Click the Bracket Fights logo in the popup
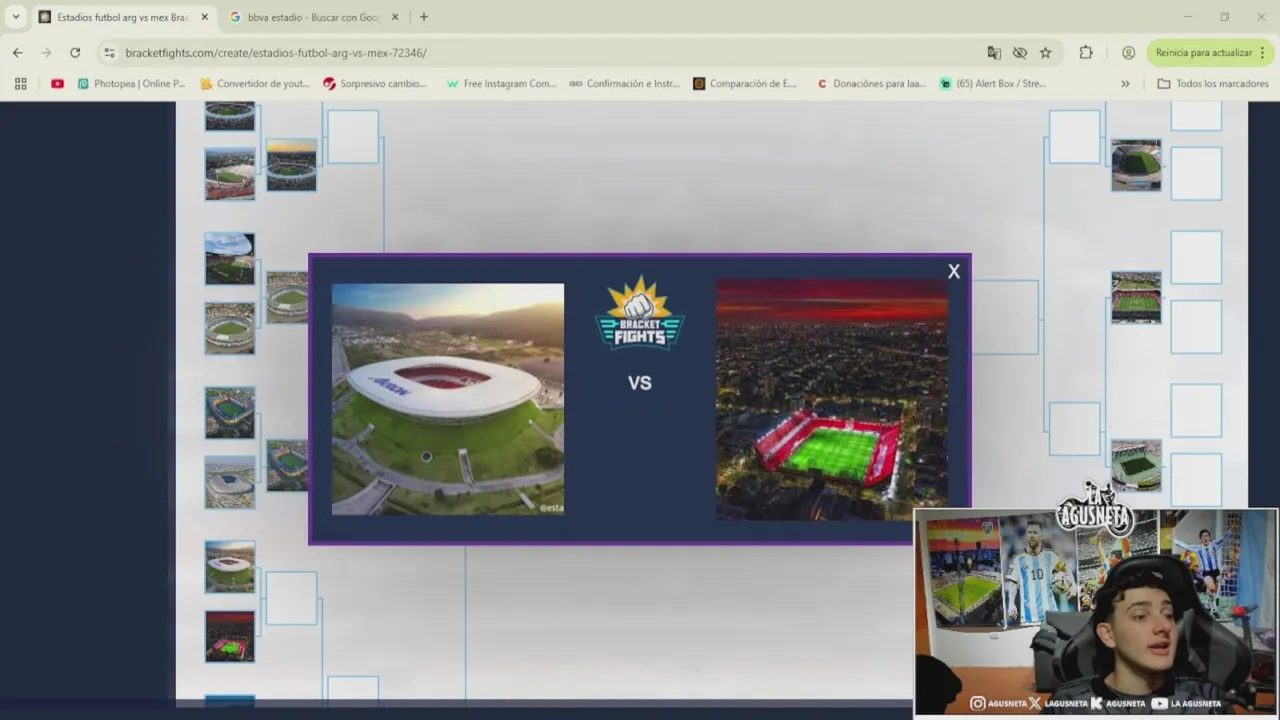1280x720 pixels. click(639, 315)
